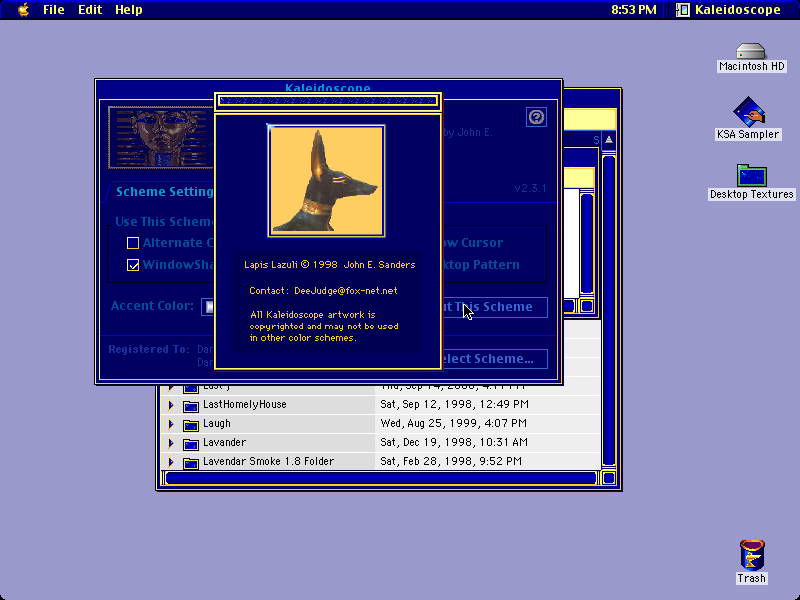The image size is (800, 600).
Task: Click the v2.3.1 version label
Action: pyautogui.click(x=530, y=188)
